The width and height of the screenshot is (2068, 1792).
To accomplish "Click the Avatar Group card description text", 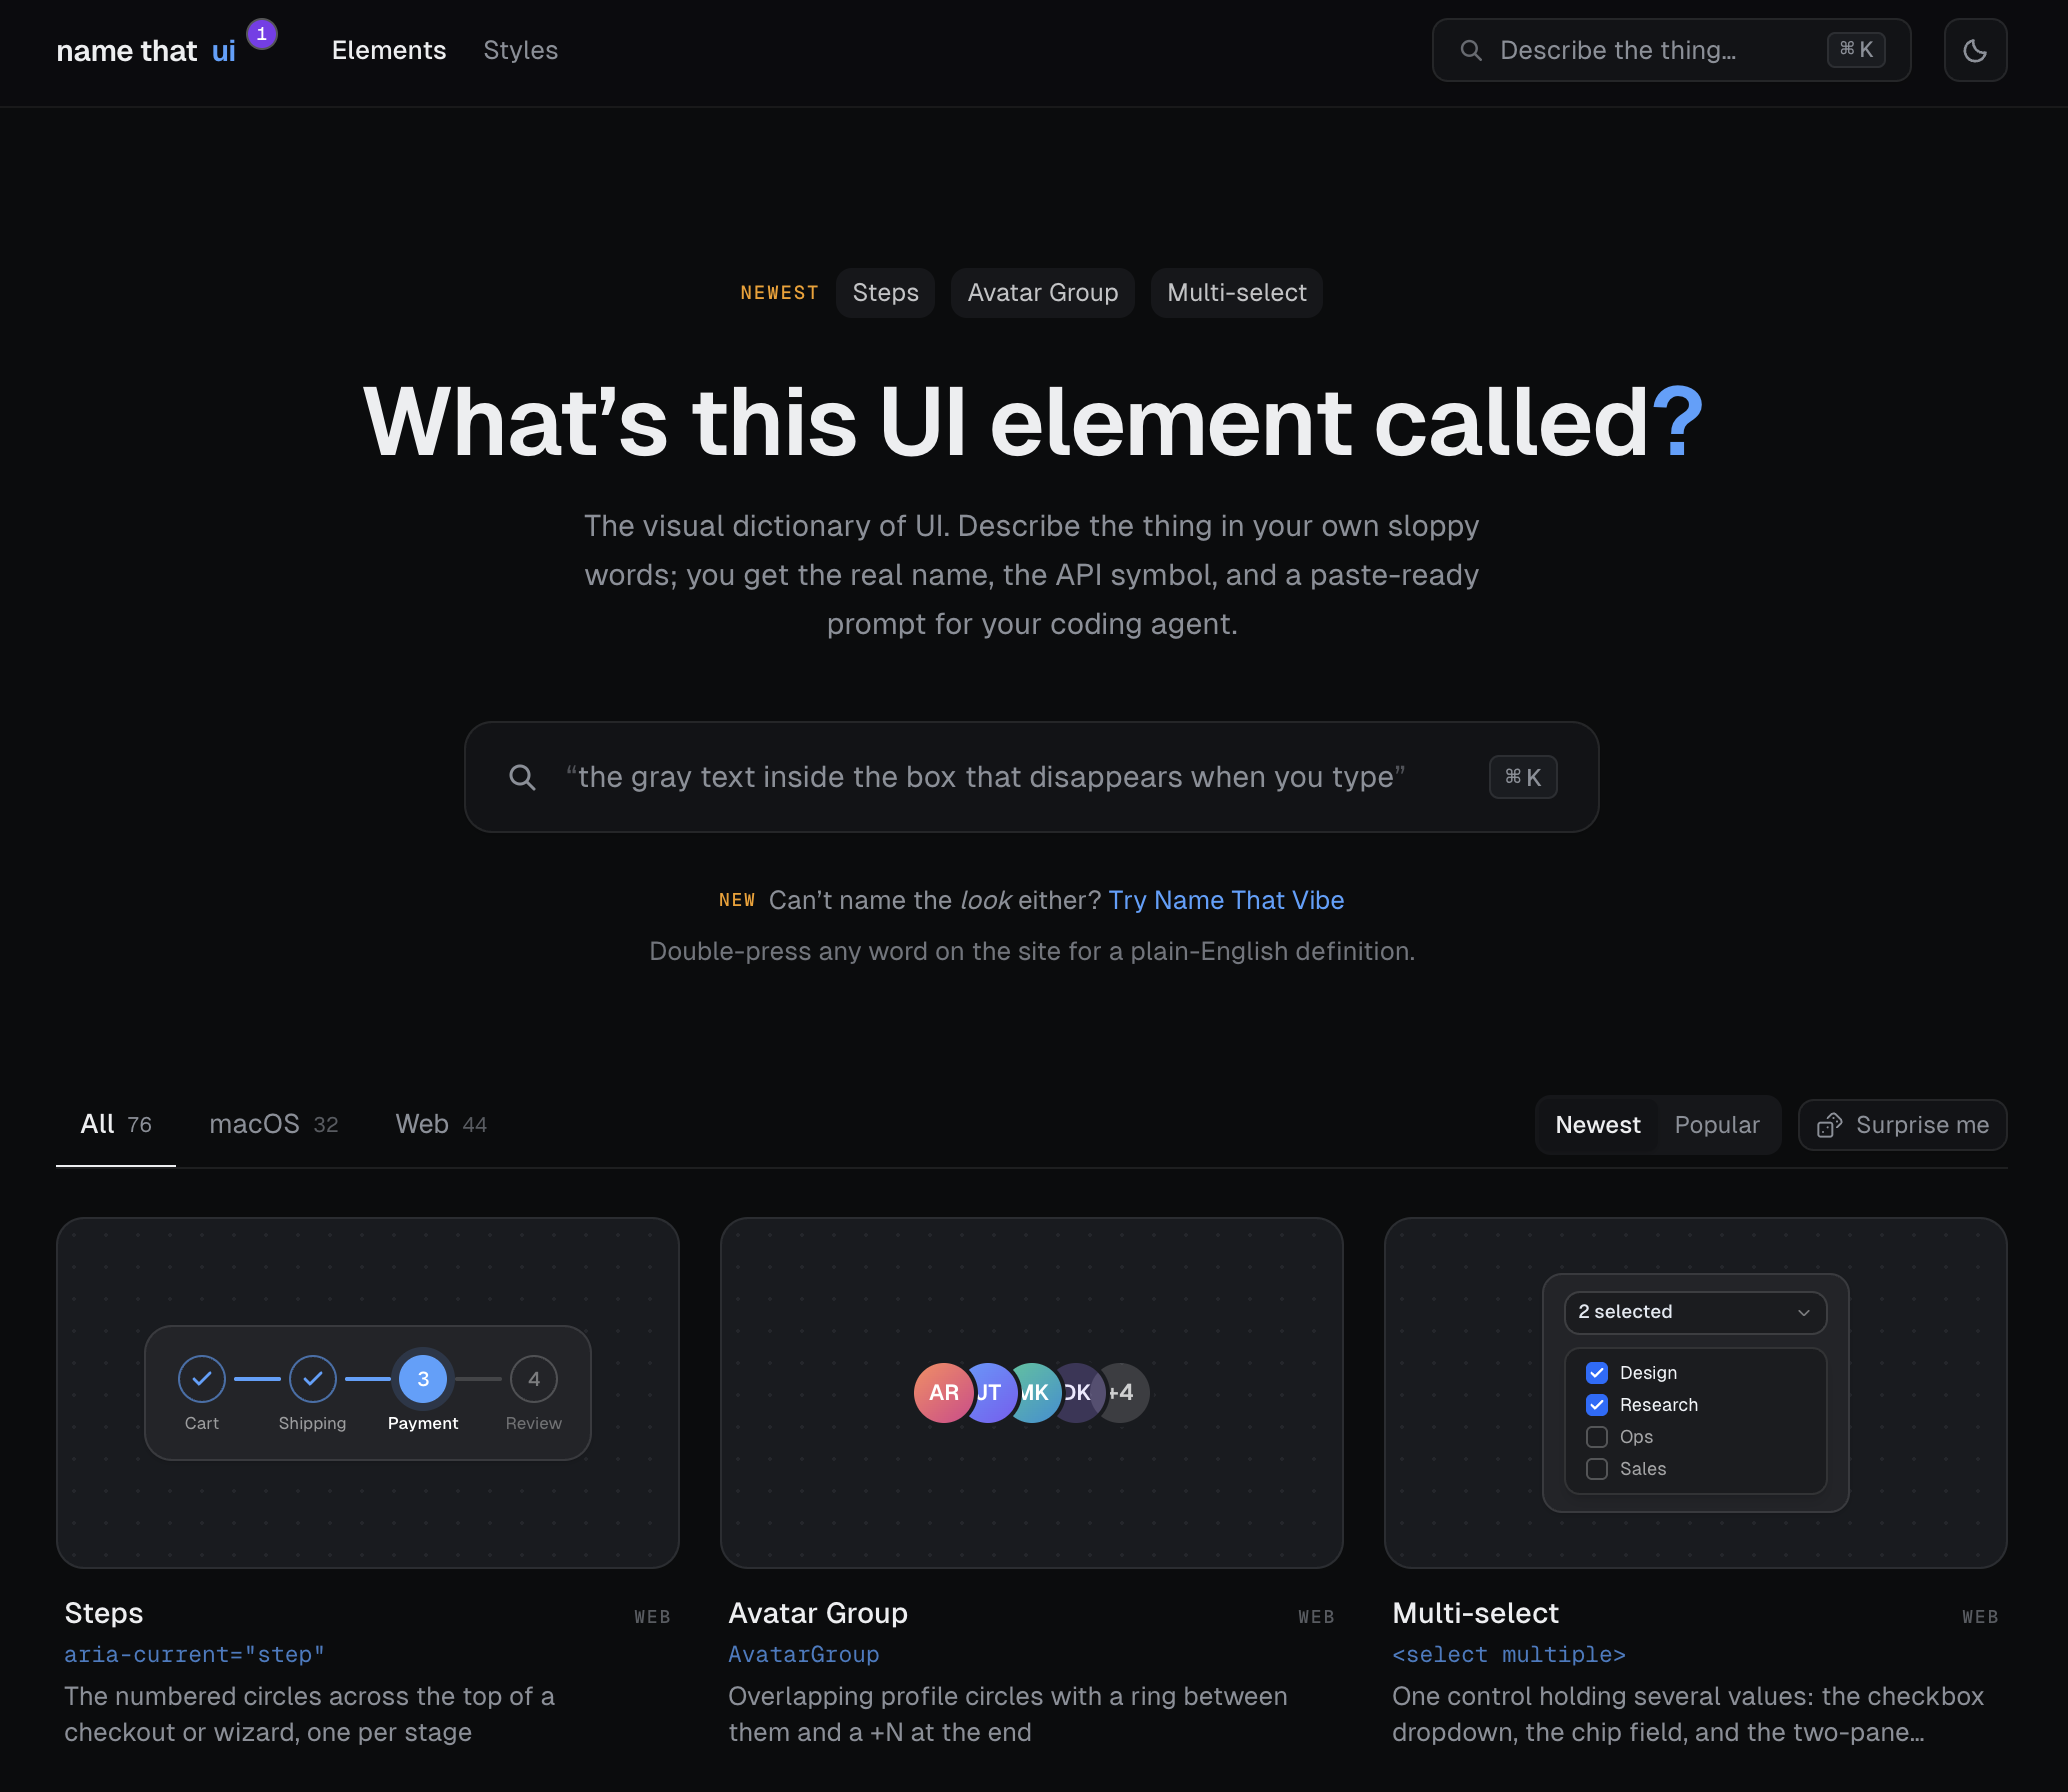I will pyautogui.click(x=1008, y=1714).
